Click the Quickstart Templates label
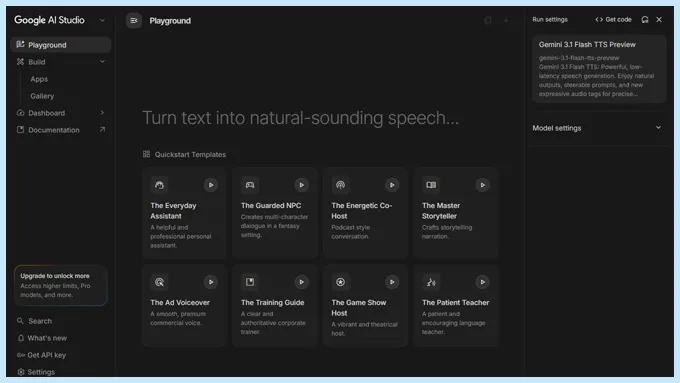The height and width of the screenshot is (383, 680). point(190,154)
